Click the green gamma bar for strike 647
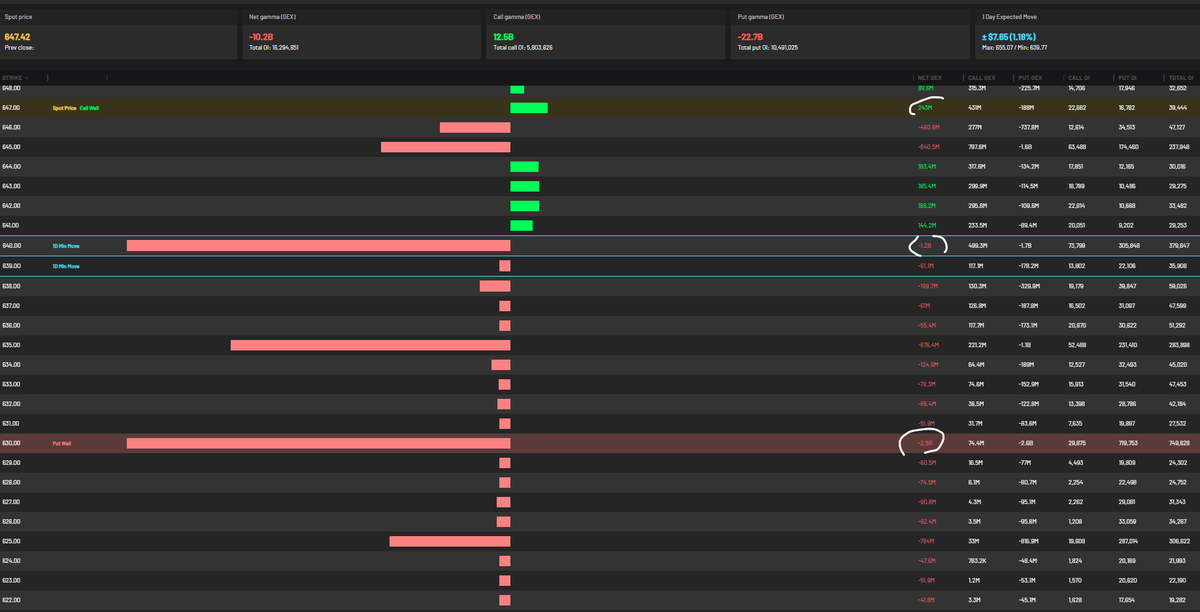The height and width of the screenshot is (612, 1200). point(529,108)
